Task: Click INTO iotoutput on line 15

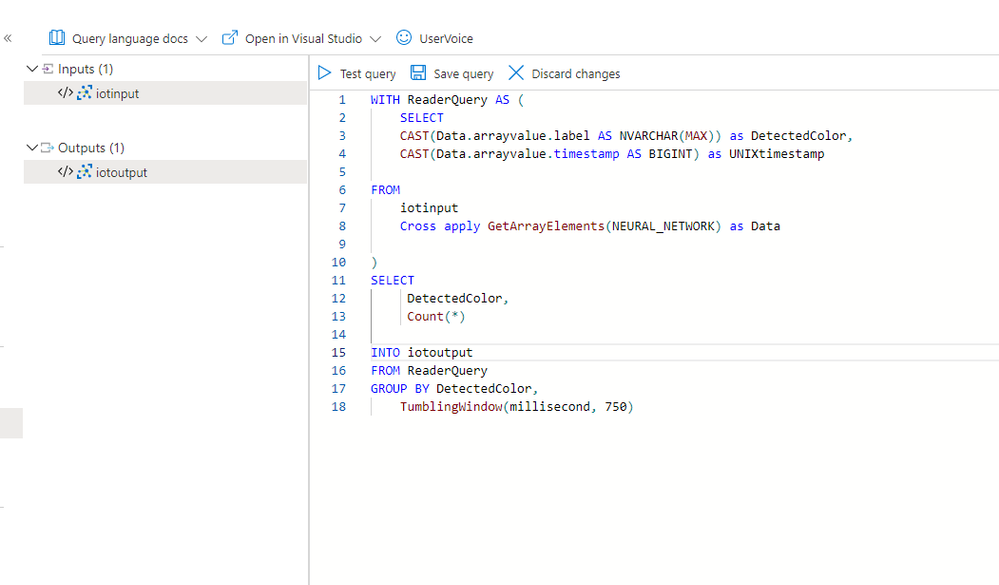Action: tap(422, 352)
